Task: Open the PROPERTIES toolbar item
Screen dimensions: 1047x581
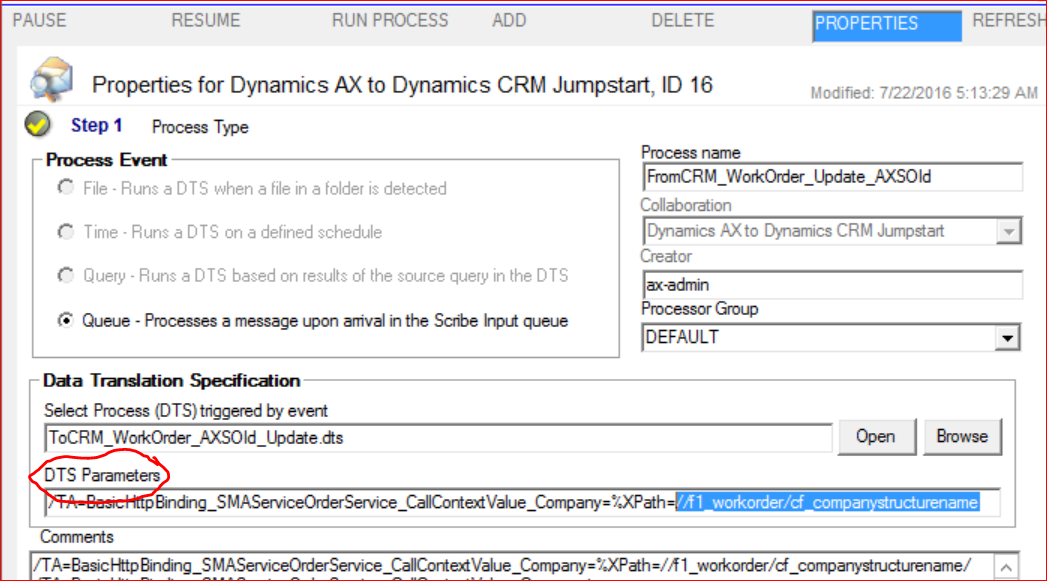Action: pos(887,25)
